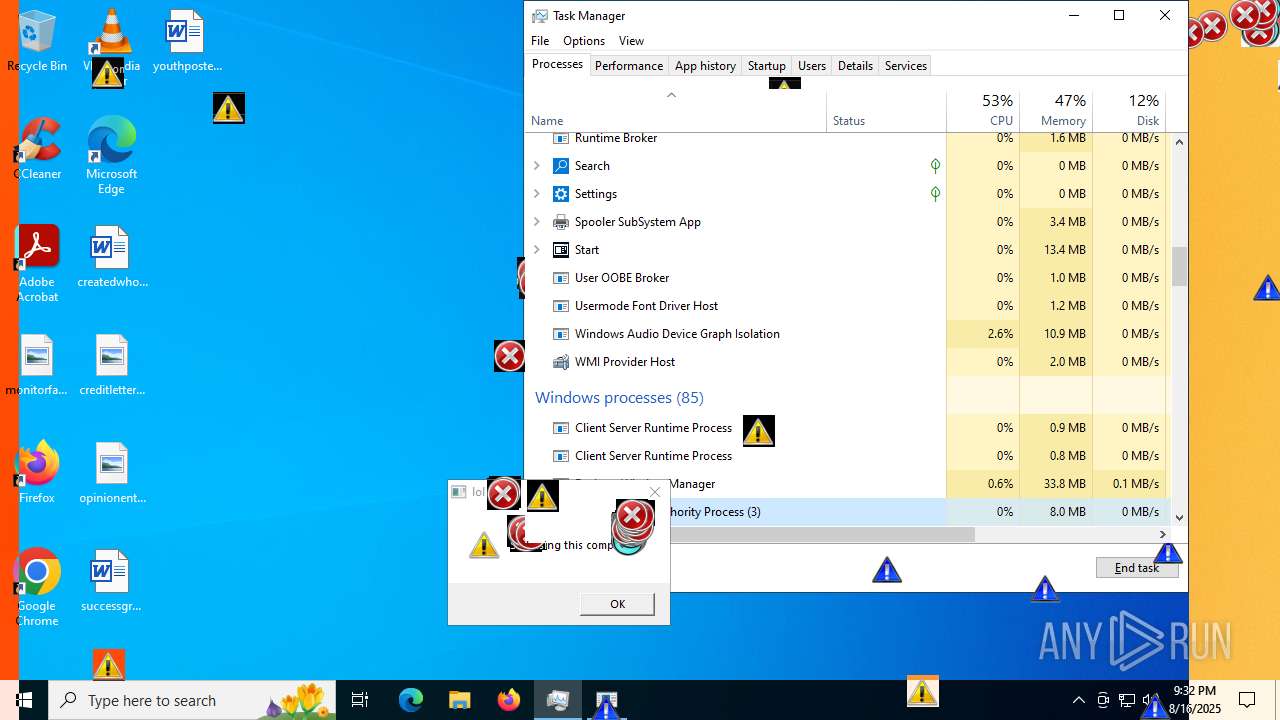The image size is (1280, 720).
Task: Expand the Search process group
Action: 537,166
